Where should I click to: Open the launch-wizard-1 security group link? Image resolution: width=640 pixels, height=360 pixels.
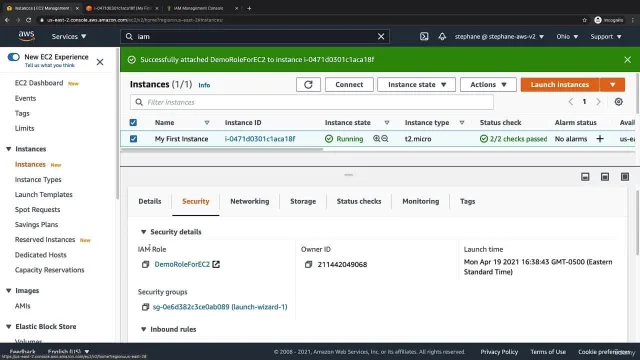[x=220, y=307]
